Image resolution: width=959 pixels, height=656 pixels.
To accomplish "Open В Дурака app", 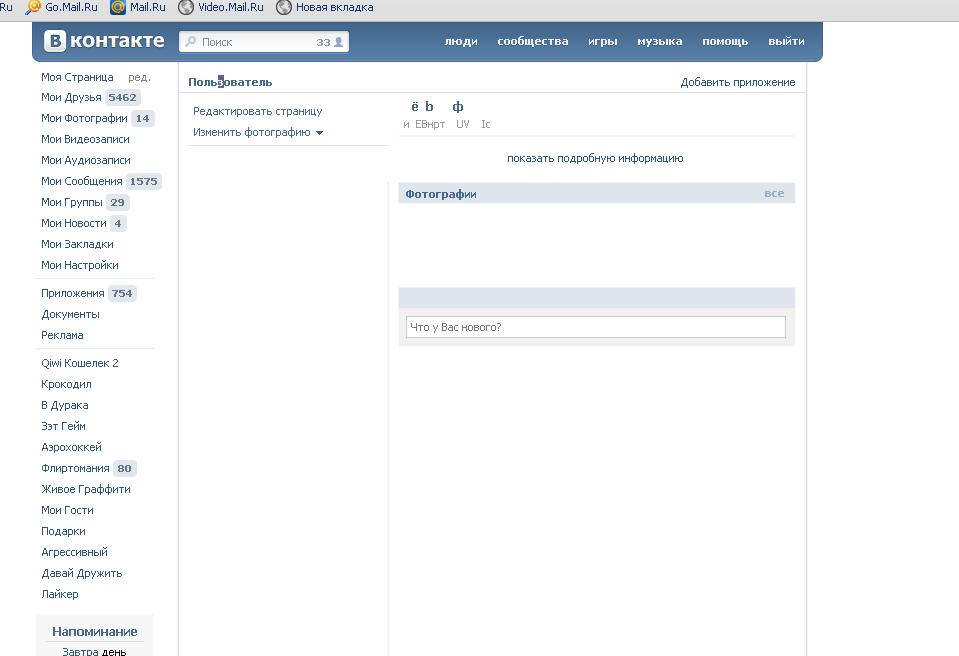I will coord(64,405).
